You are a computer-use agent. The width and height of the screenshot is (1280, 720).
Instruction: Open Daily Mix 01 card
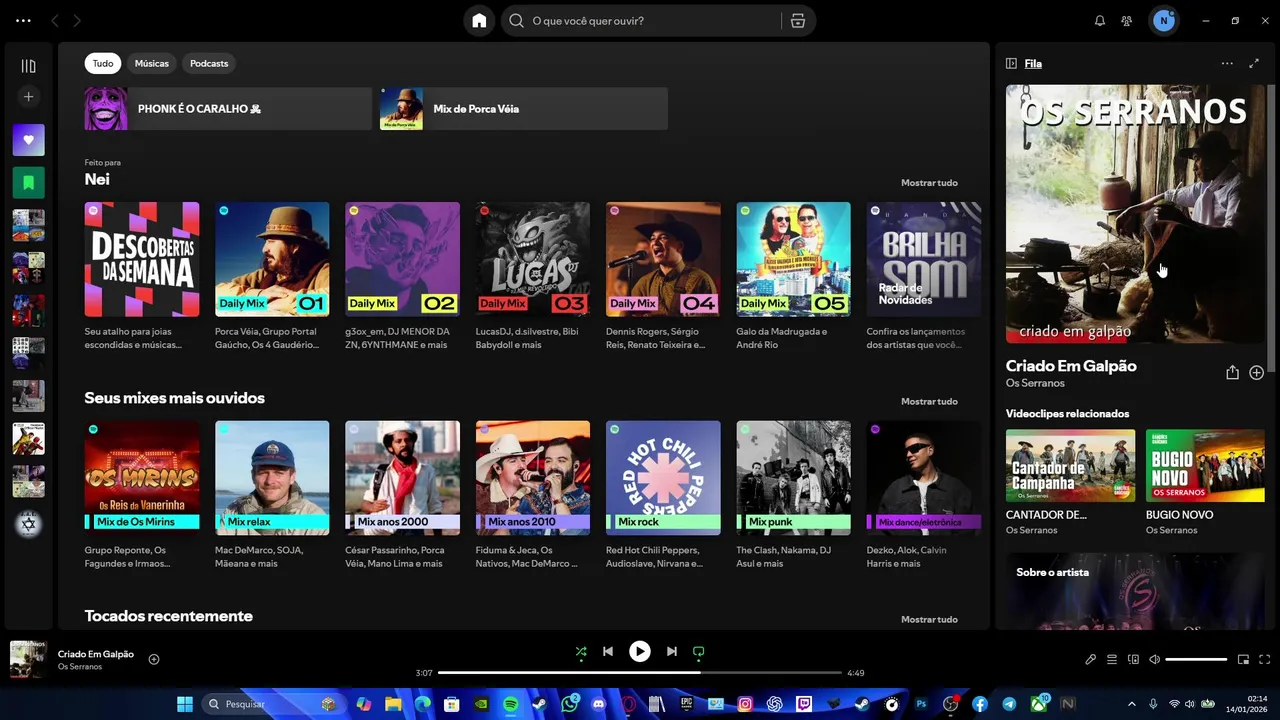coord(272,276)
